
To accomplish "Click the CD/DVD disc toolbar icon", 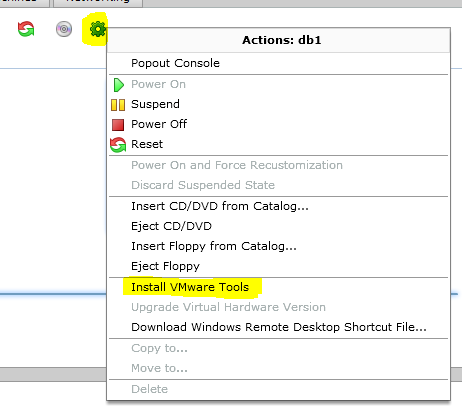I will pos(64,29).
